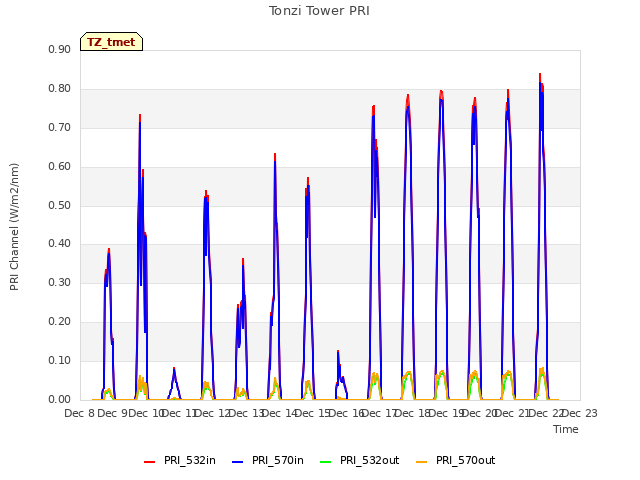
Task: Click the 0.70 y-axis tick label
Action: pyautogui.click(x=60, y=127)
